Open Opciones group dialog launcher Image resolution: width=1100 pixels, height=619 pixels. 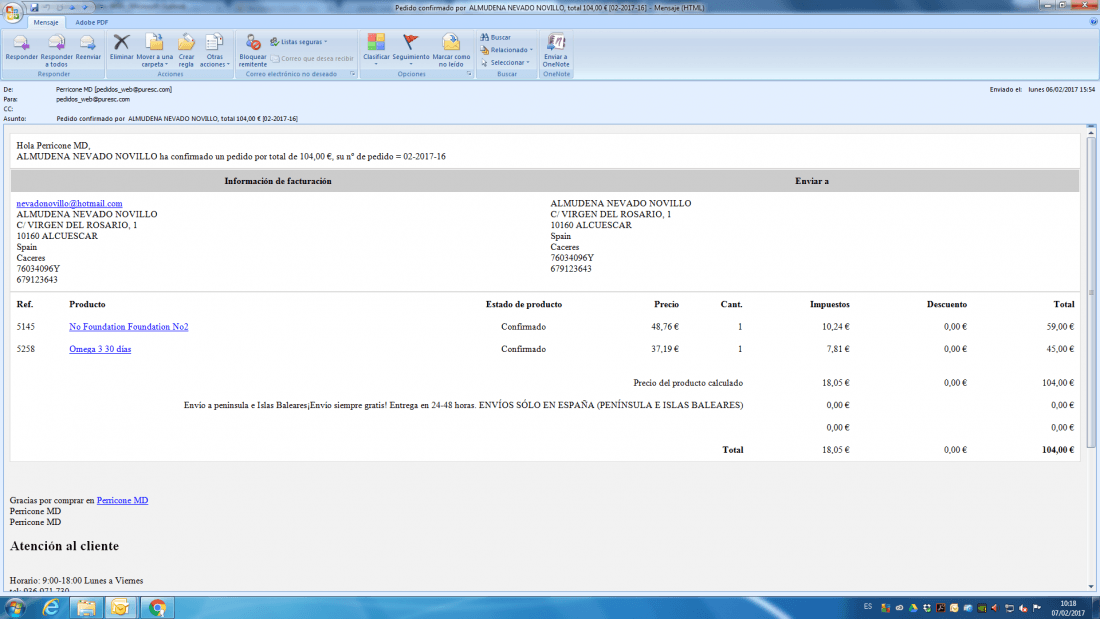[469, 74]
